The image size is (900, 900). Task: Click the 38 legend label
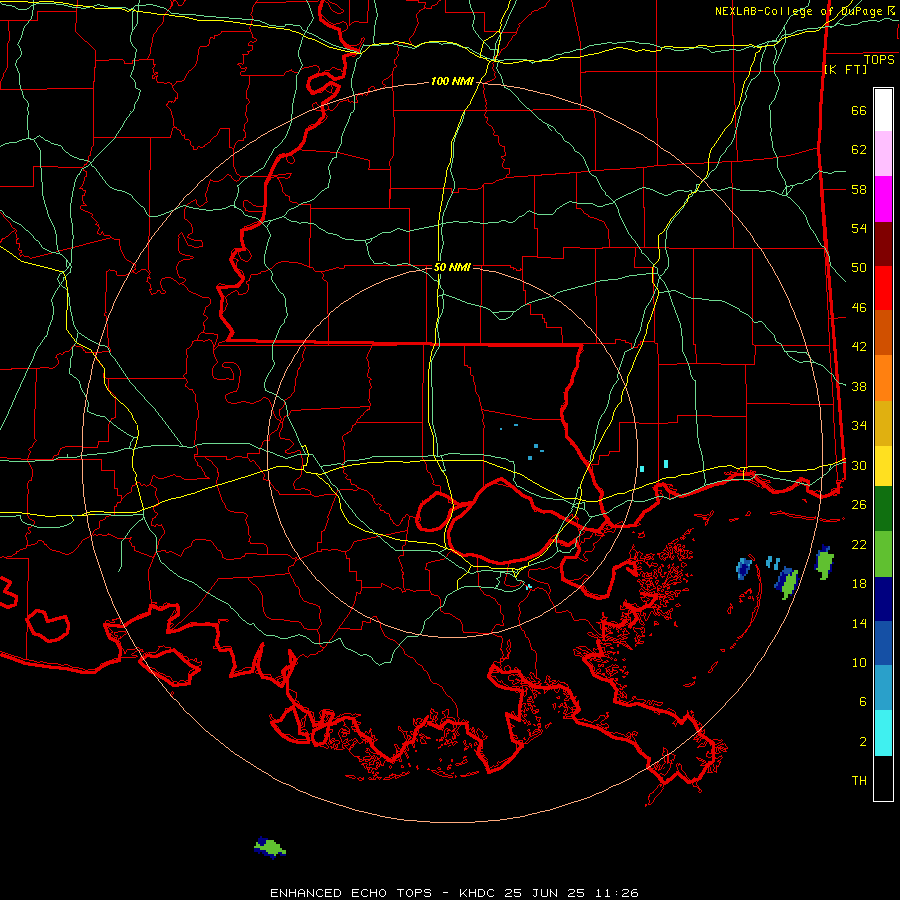click(x=859, y=386)
